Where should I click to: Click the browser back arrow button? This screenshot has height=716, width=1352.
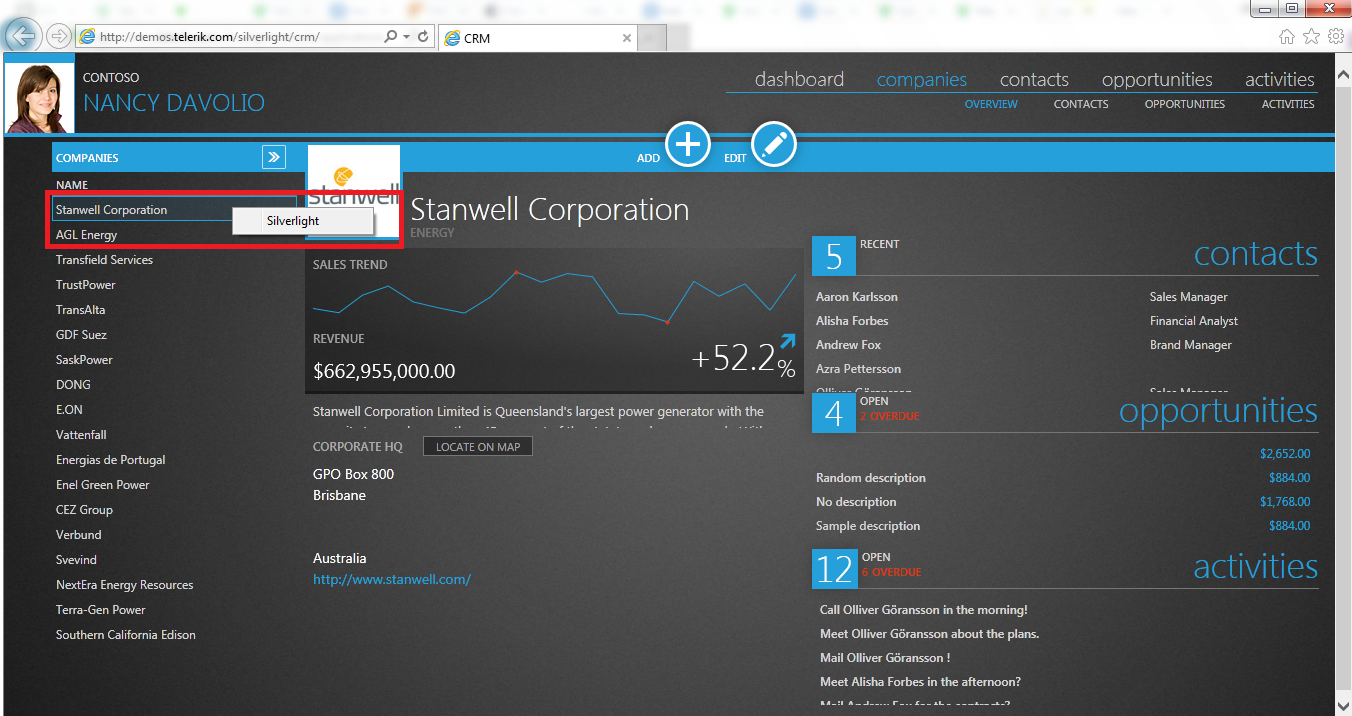click(x=22, y=36)
